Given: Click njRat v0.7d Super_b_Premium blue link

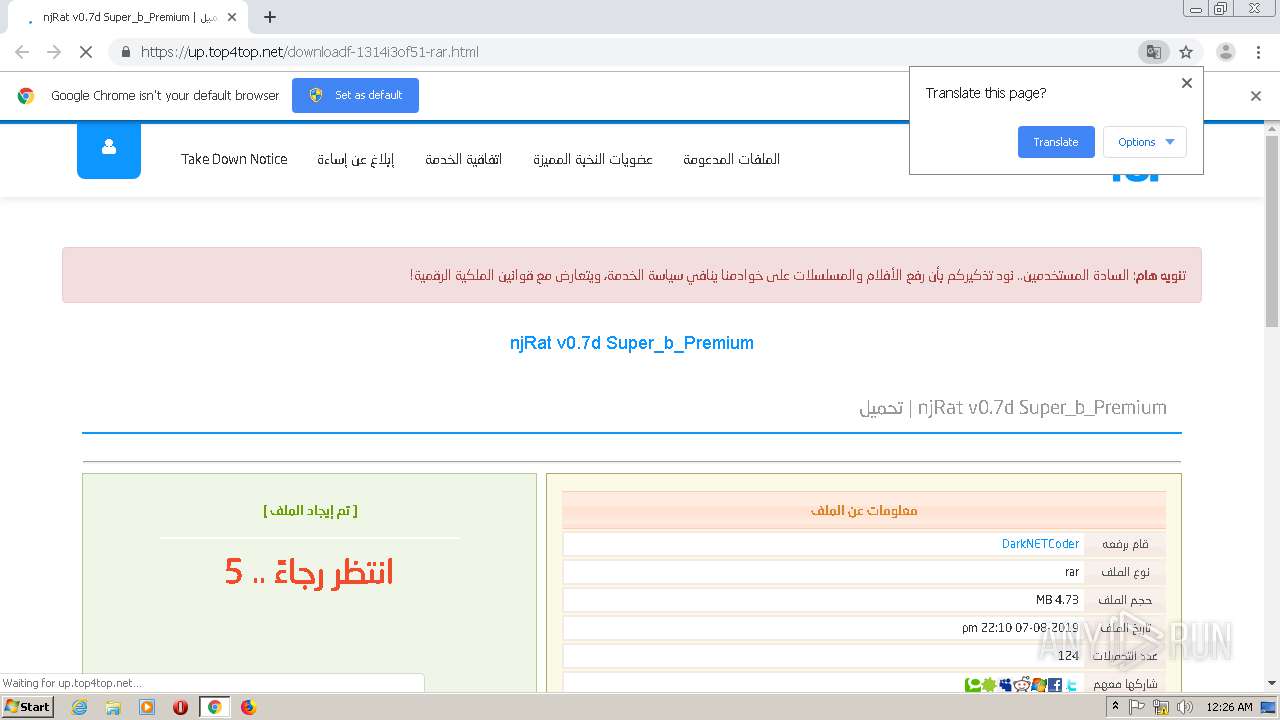Looking at the screenshot, I should [632, 343].
